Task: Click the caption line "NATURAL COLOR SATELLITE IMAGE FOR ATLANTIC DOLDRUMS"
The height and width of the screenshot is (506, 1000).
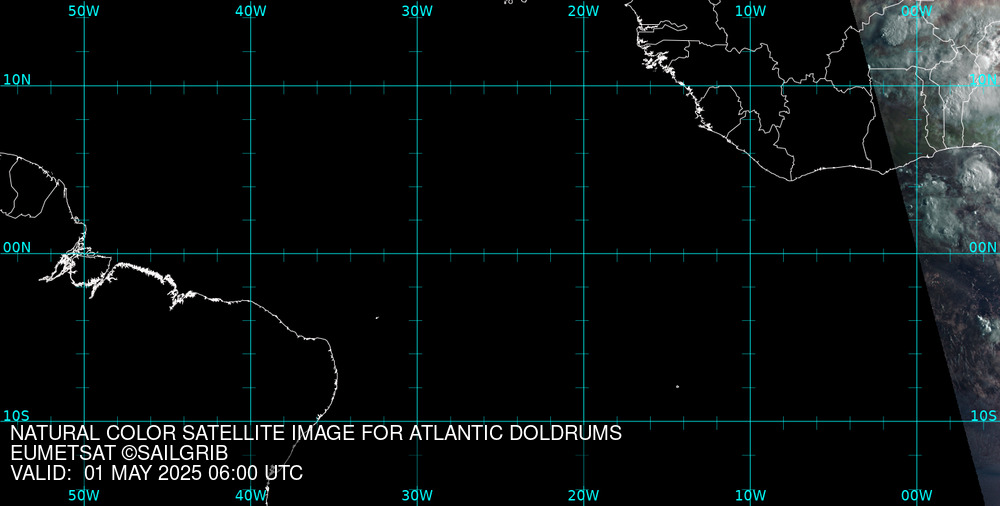Action: 316,433
